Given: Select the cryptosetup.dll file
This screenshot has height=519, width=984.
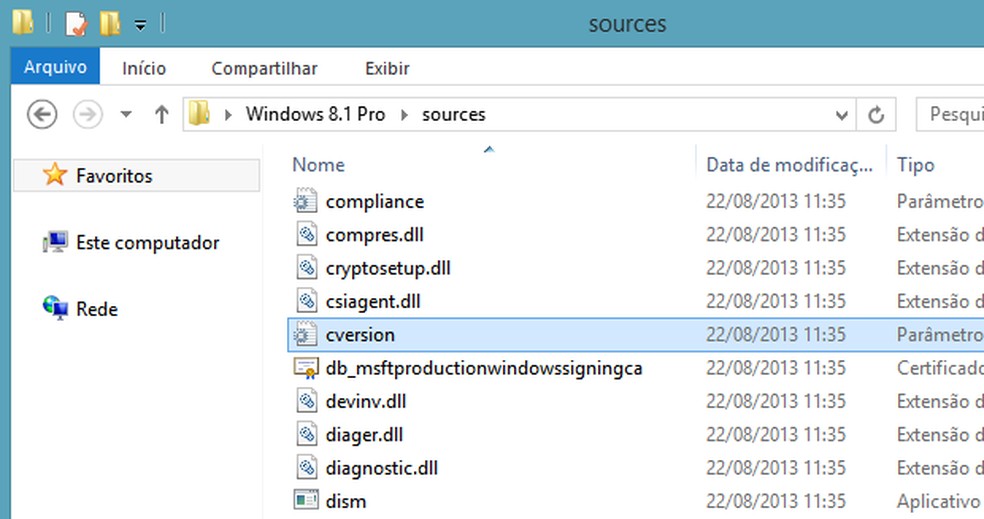Looking at the screenshot, I should [x=388, y=268].
